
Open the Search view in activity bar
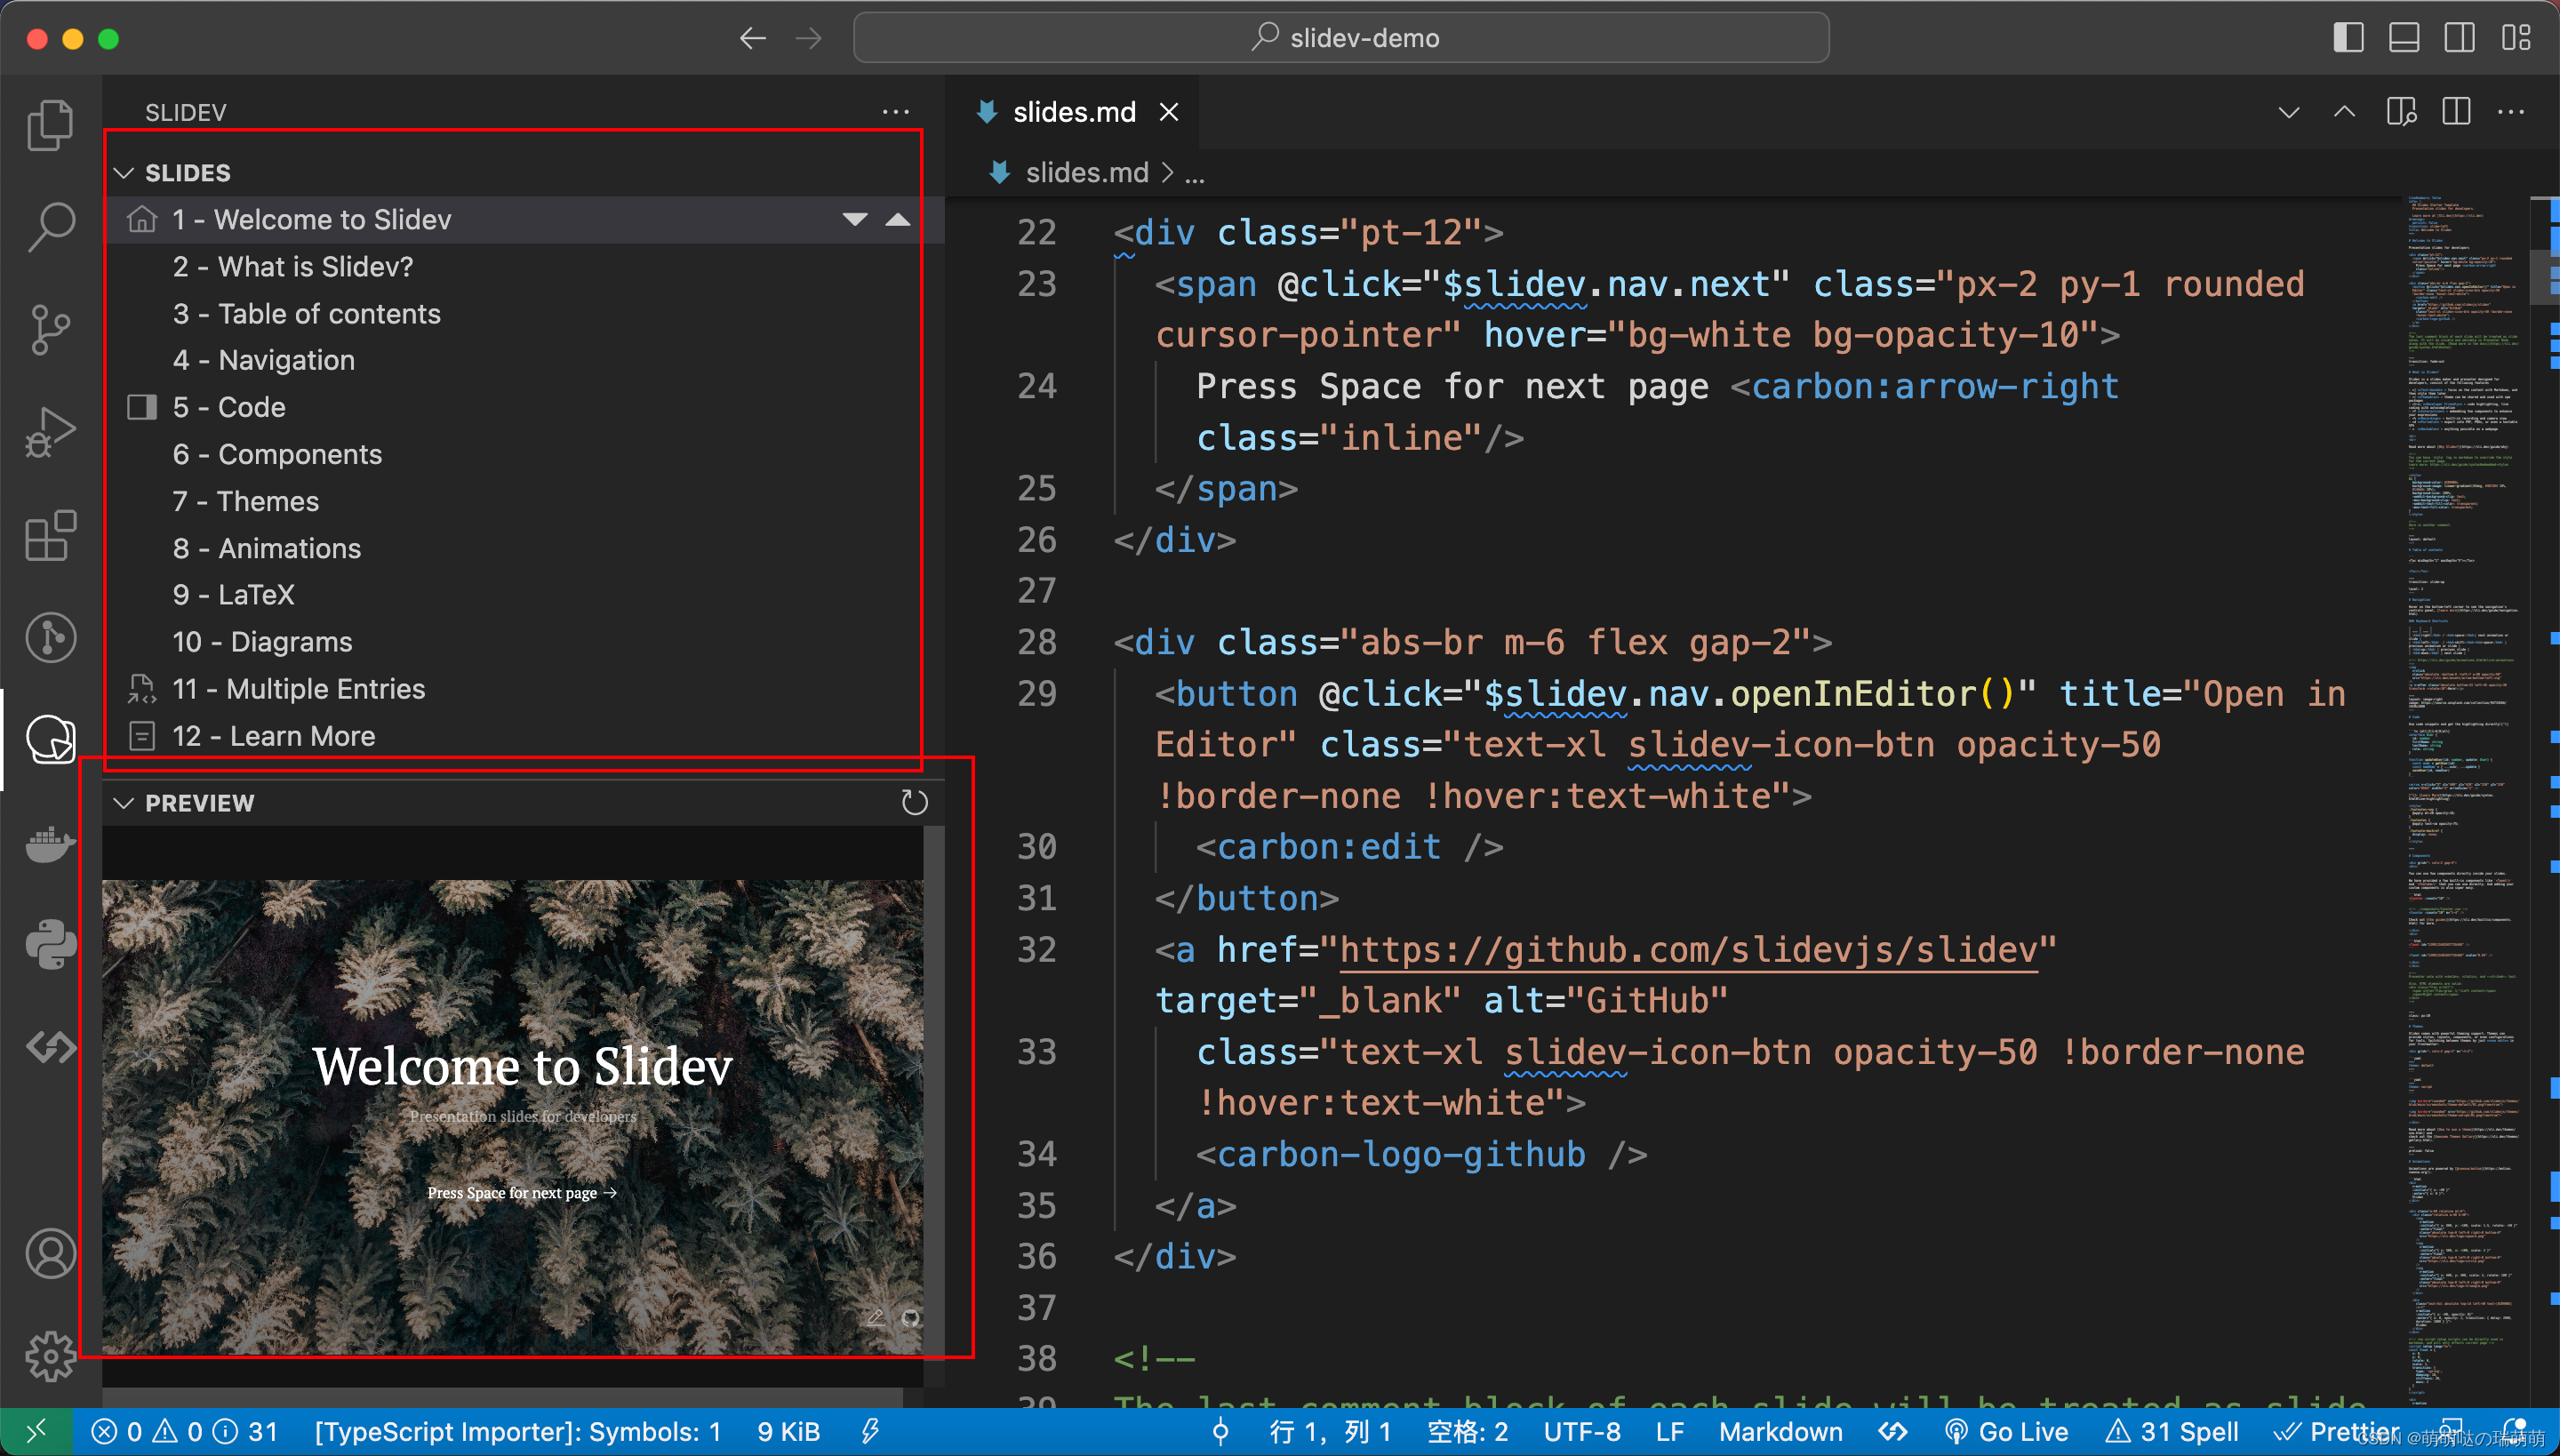[50, 227]
